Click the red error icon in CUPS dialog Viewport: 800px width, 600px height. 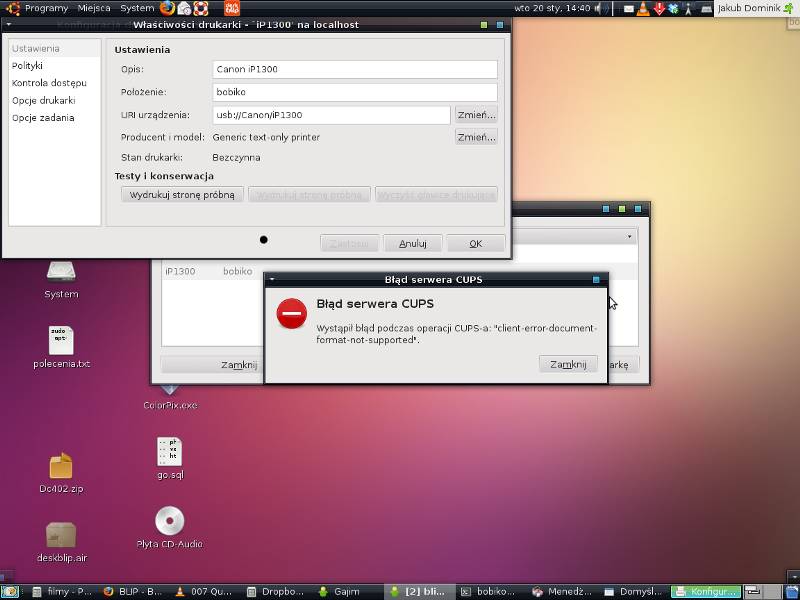click(292, 313)
